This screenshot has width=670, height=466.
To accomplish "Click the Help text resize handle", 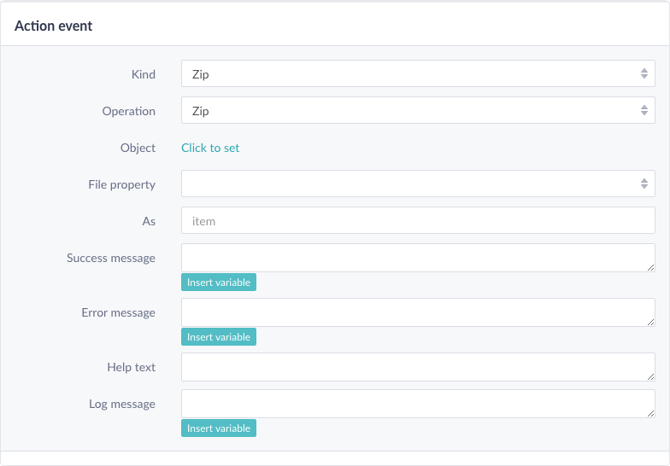I will (x=651, y=377).
